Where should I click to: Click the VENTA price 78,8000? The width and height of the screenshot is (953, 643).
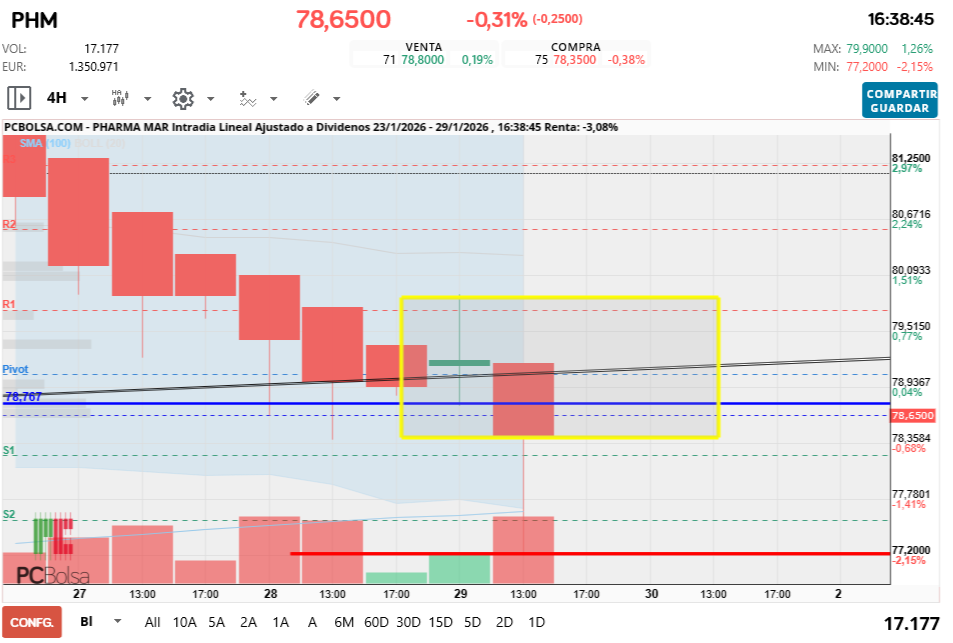422,60
